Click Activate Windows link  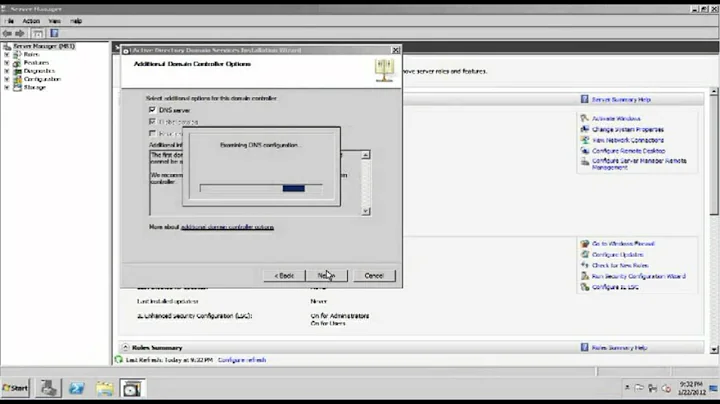616,118
